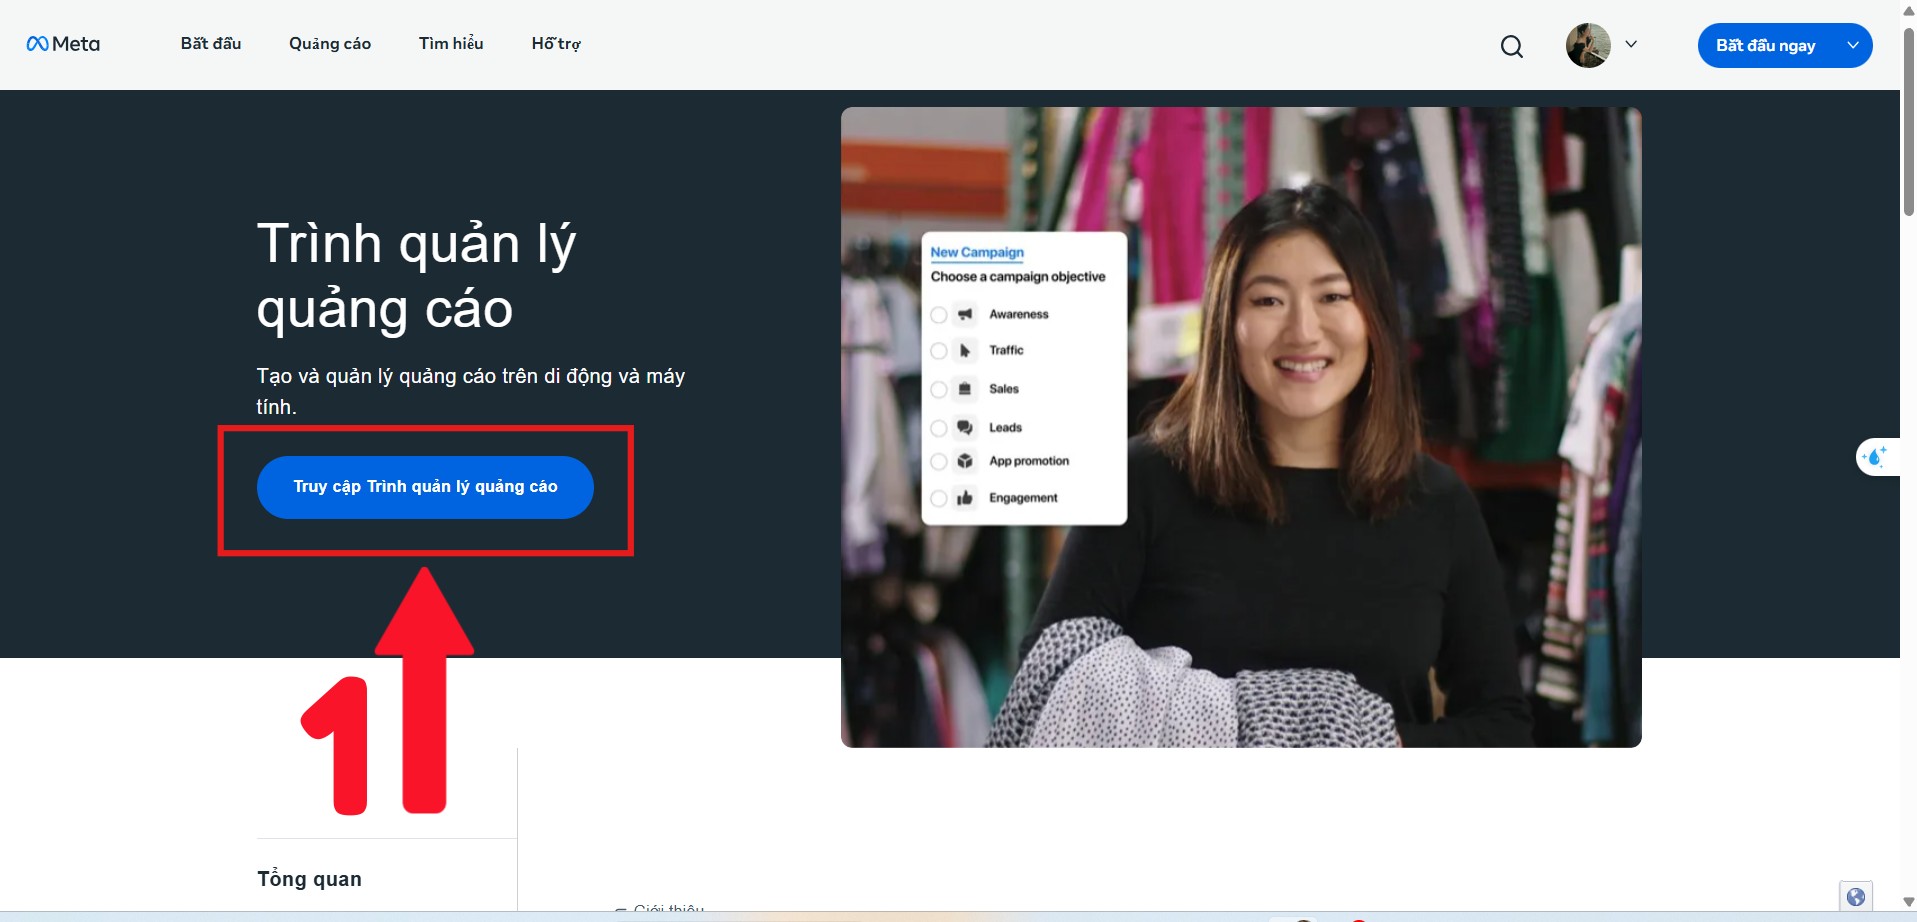
Task: Open the floating droplet sparkle assistant icon
Action: 1875,457
